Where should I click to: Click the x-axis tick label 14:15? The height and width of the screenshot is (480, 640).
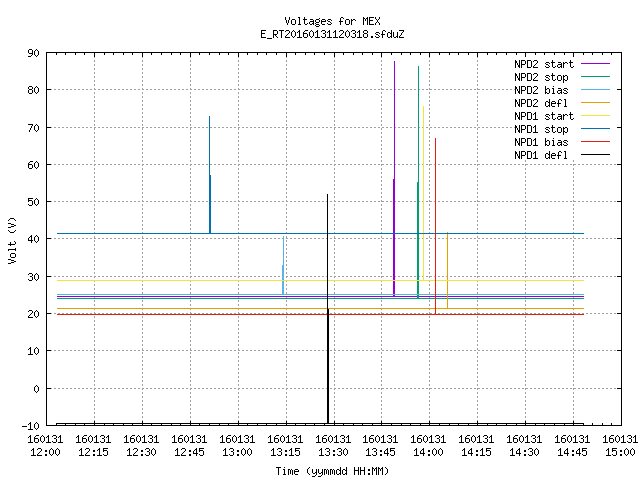click(x=476, y=452)
